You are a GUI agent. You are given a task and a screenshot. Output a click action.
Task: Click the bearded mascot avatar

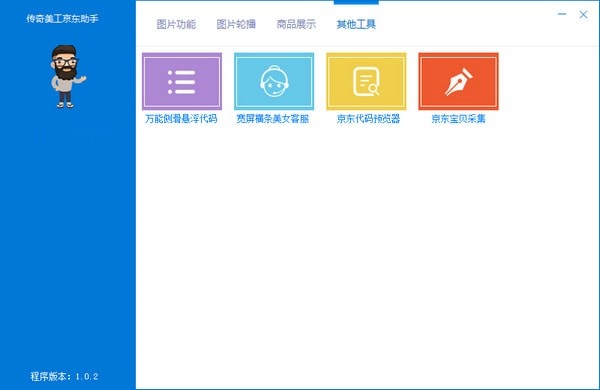tap(68, 77)
